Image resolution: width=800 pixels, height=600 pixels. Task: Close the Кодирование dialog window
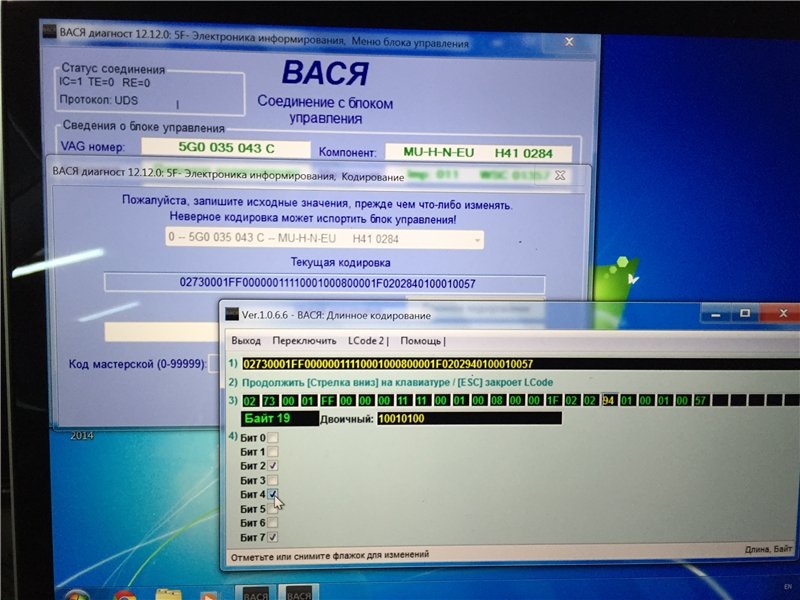click(x=560, y=175)
